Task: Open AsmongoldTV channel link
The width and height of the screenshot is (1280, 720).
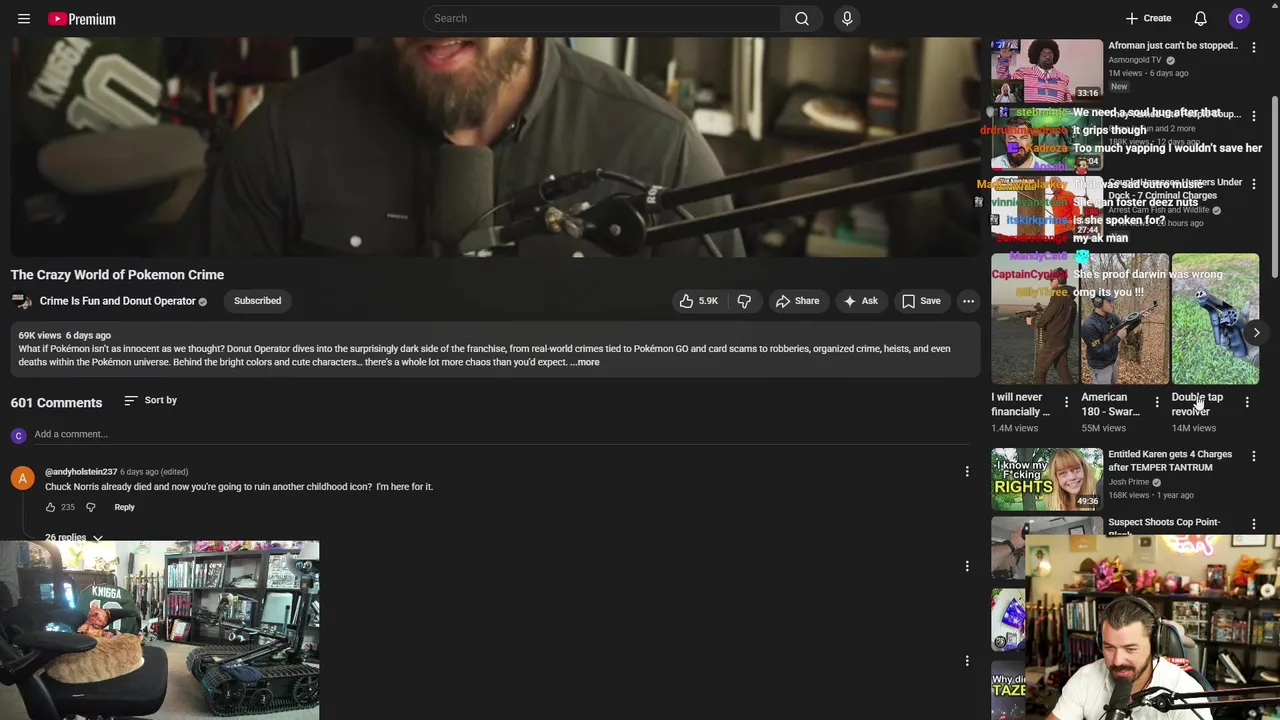Action: click(1135, 60)
